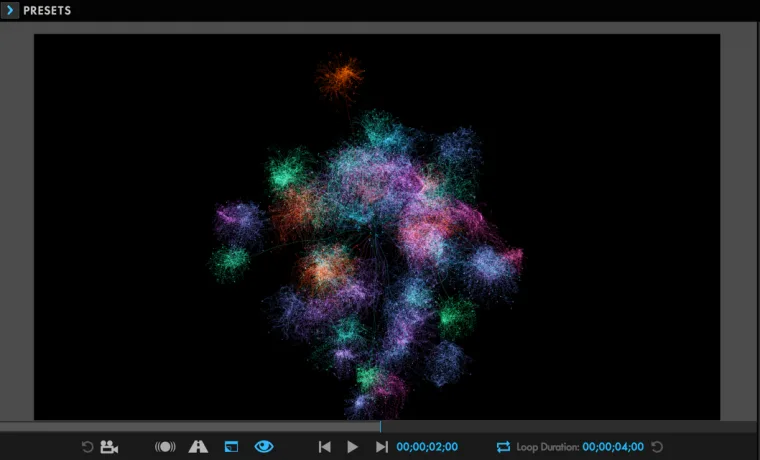Image resolution: width=760 pixels, height=460 pixels.
Task: Expand the Presets panel chevron
Action: coord(10,10)
